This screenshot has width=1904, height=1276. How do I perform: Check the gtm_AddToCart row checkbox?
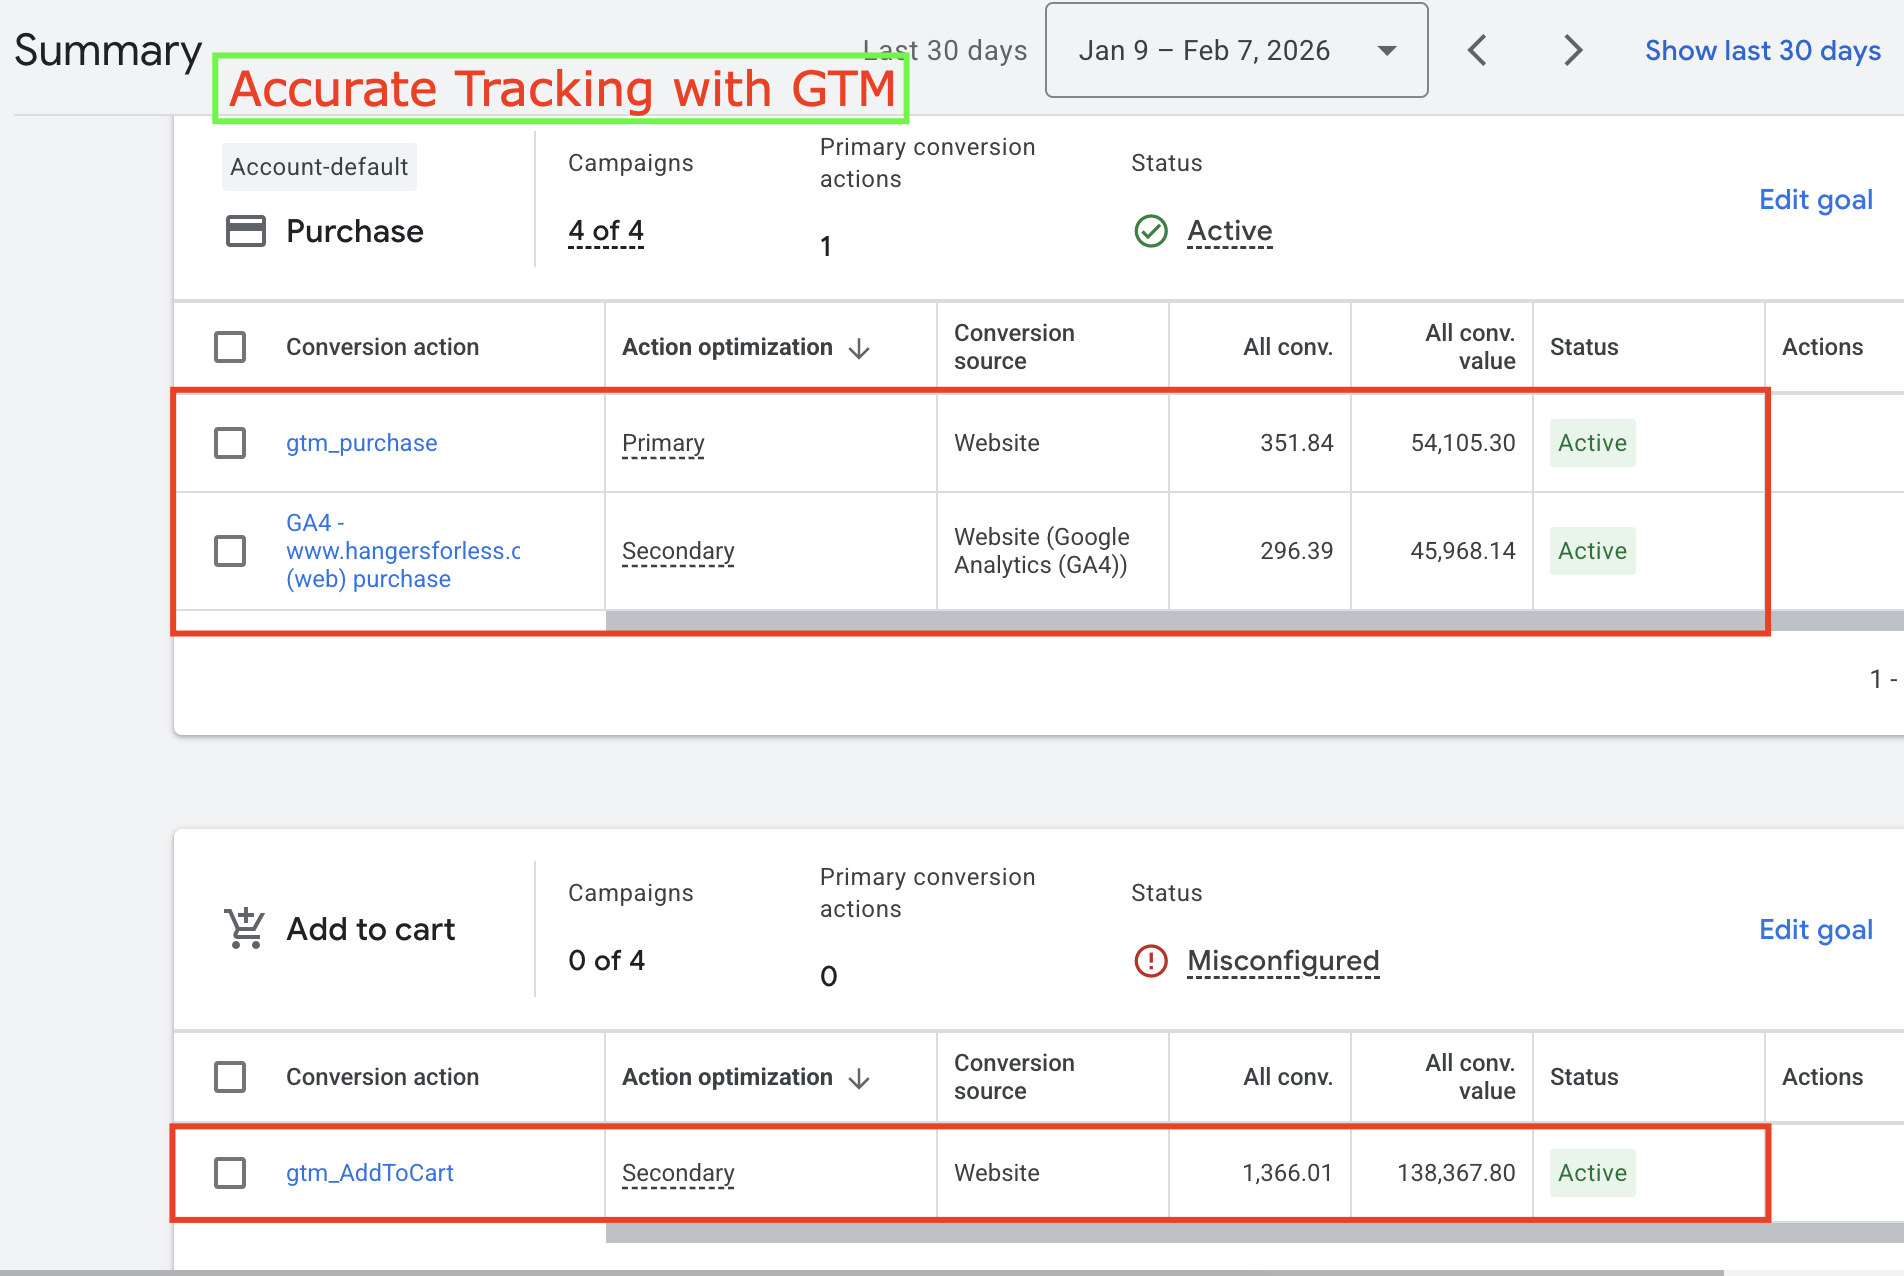[x=230, y=1173]
